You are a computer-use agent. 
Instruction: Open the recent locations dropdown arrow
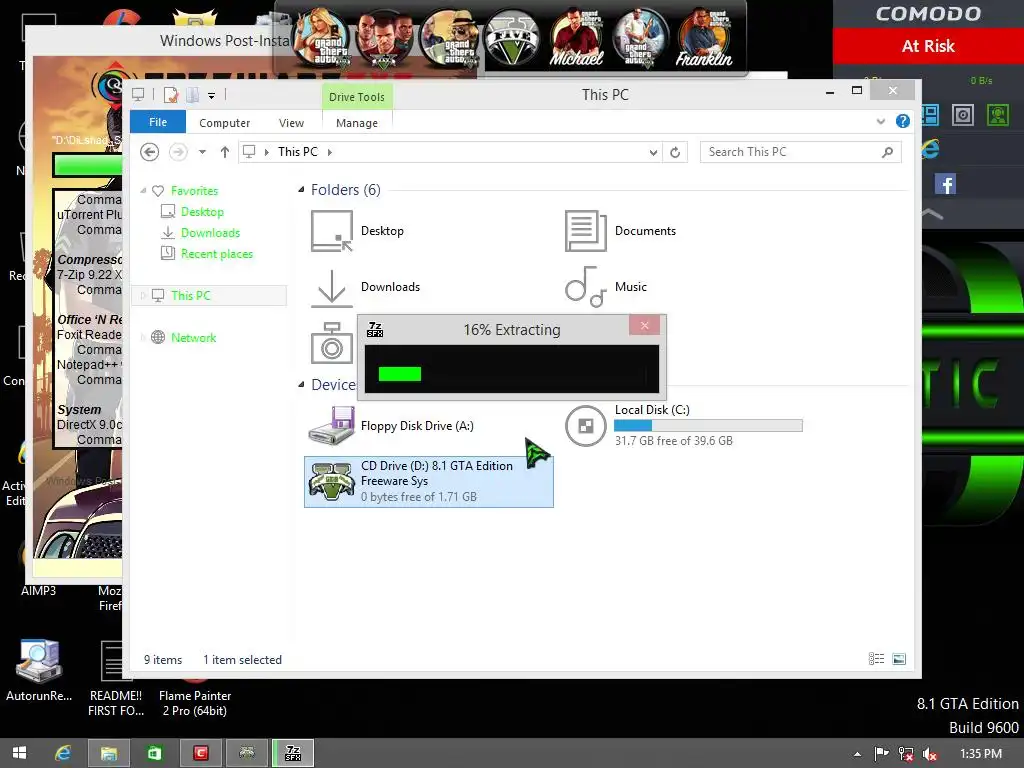point(202,152)
